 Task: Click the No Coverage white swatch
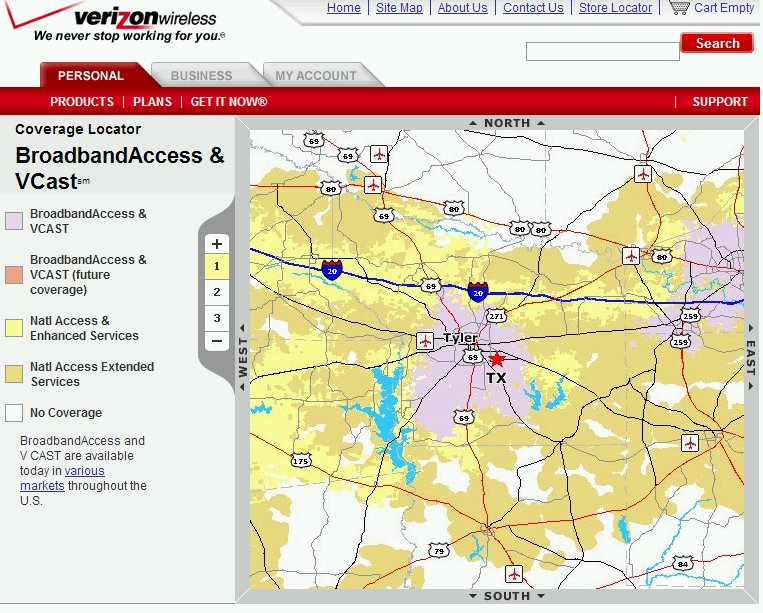pyautogui.click(x=14, y=413)
